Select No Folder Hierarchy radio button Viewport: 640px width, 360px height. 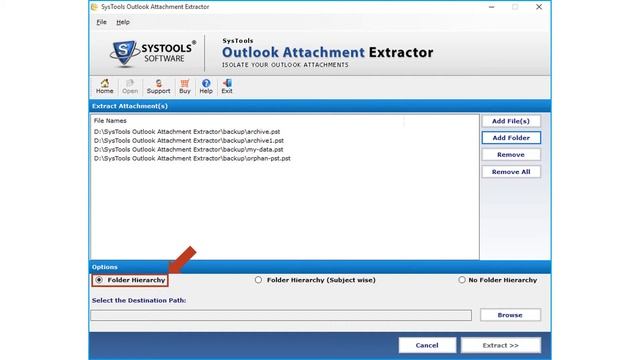point(462,280)
